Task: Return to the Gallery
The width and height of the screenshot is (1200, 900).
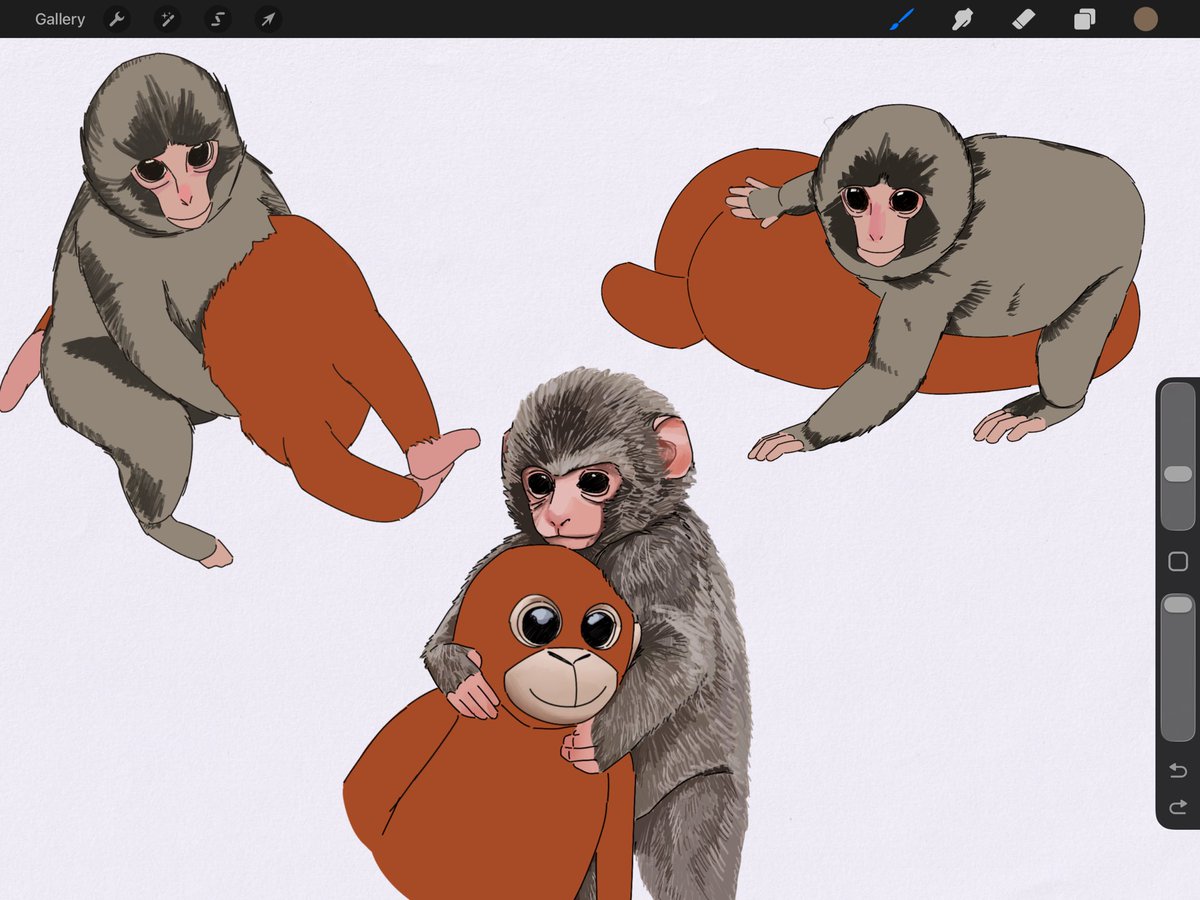Action: (x=59, y=19)
